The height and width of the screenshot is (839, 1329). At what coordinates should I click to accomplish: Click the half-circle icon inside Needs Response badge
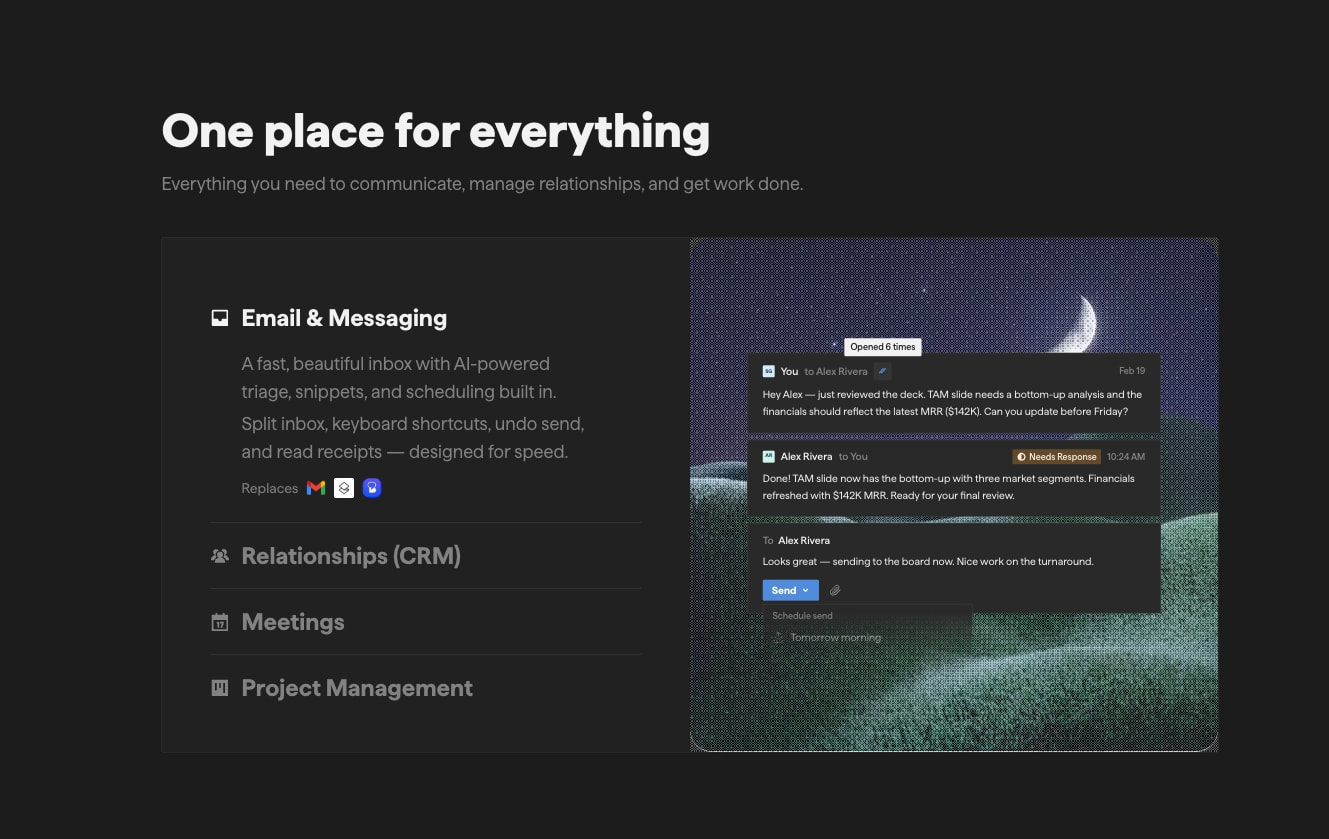coord(1021,456)
